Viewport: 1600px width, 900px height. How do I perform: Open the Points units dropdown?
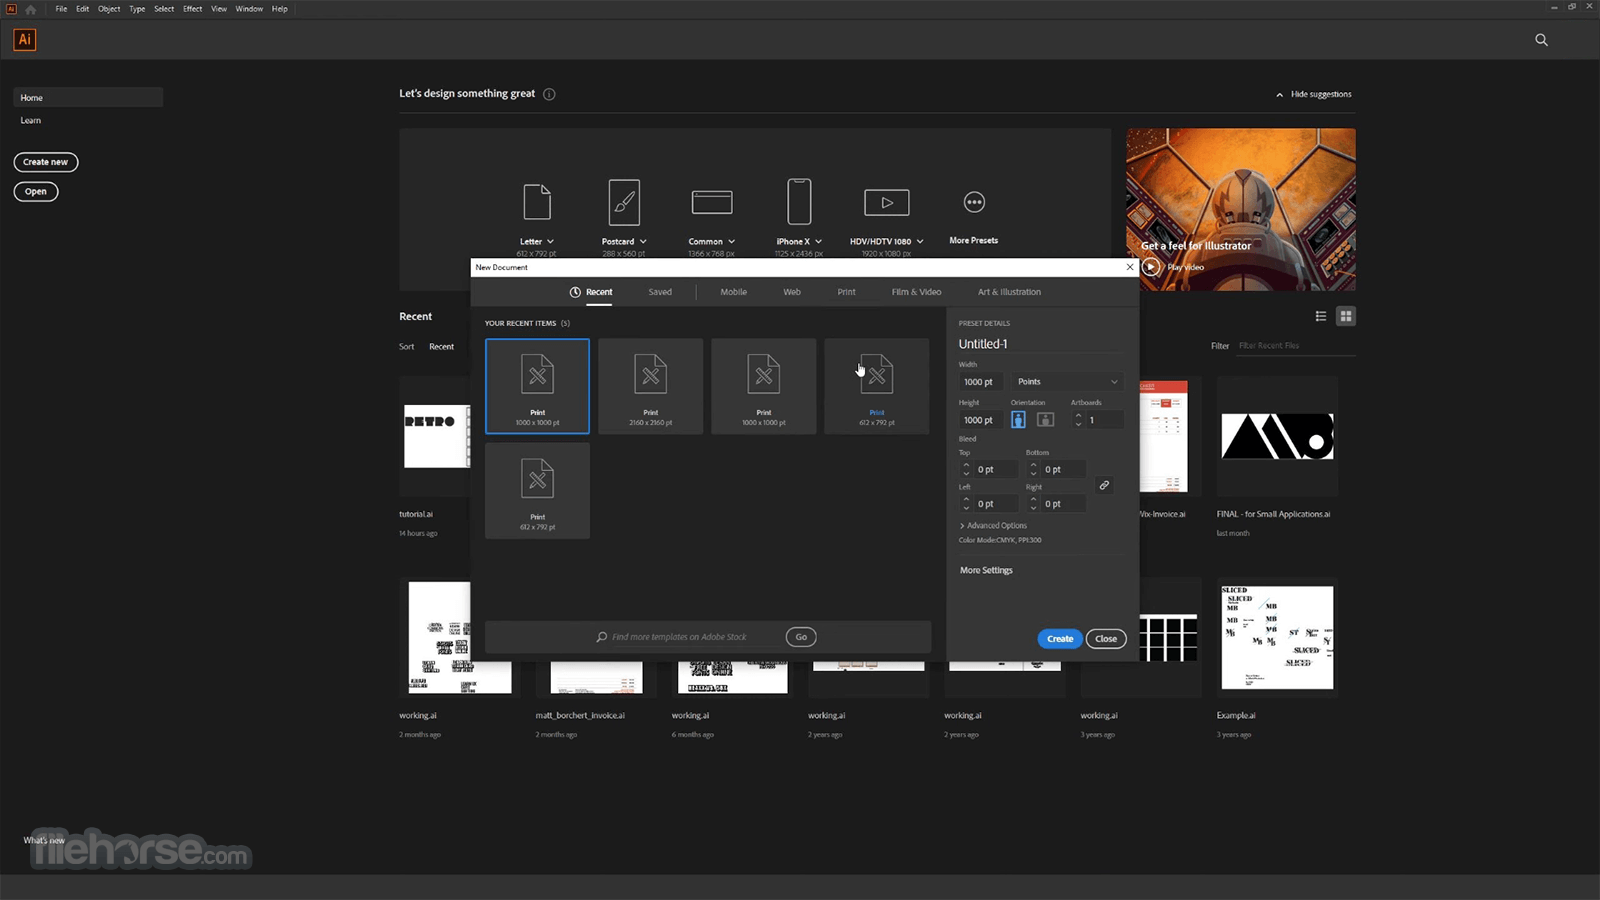pos(1067,381)
